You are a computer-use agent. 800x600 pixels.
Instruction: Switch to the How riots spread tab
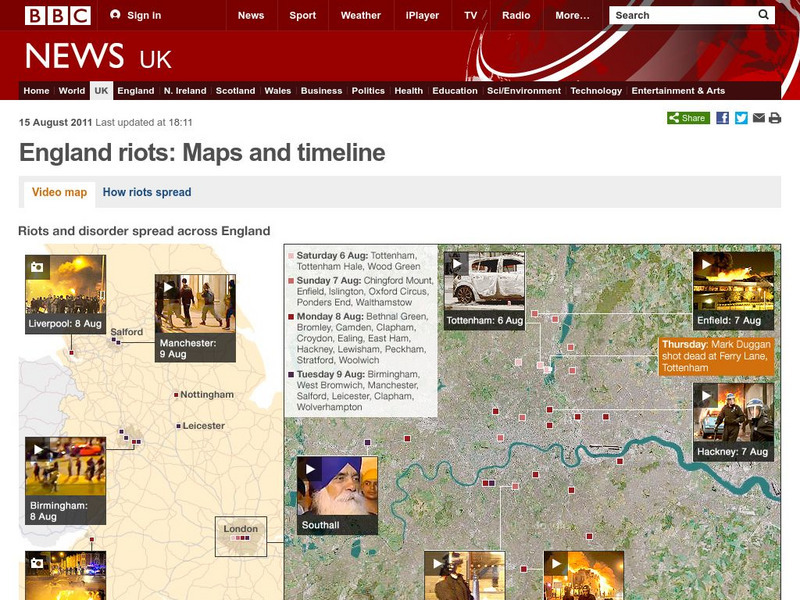(x=146, y=192)
